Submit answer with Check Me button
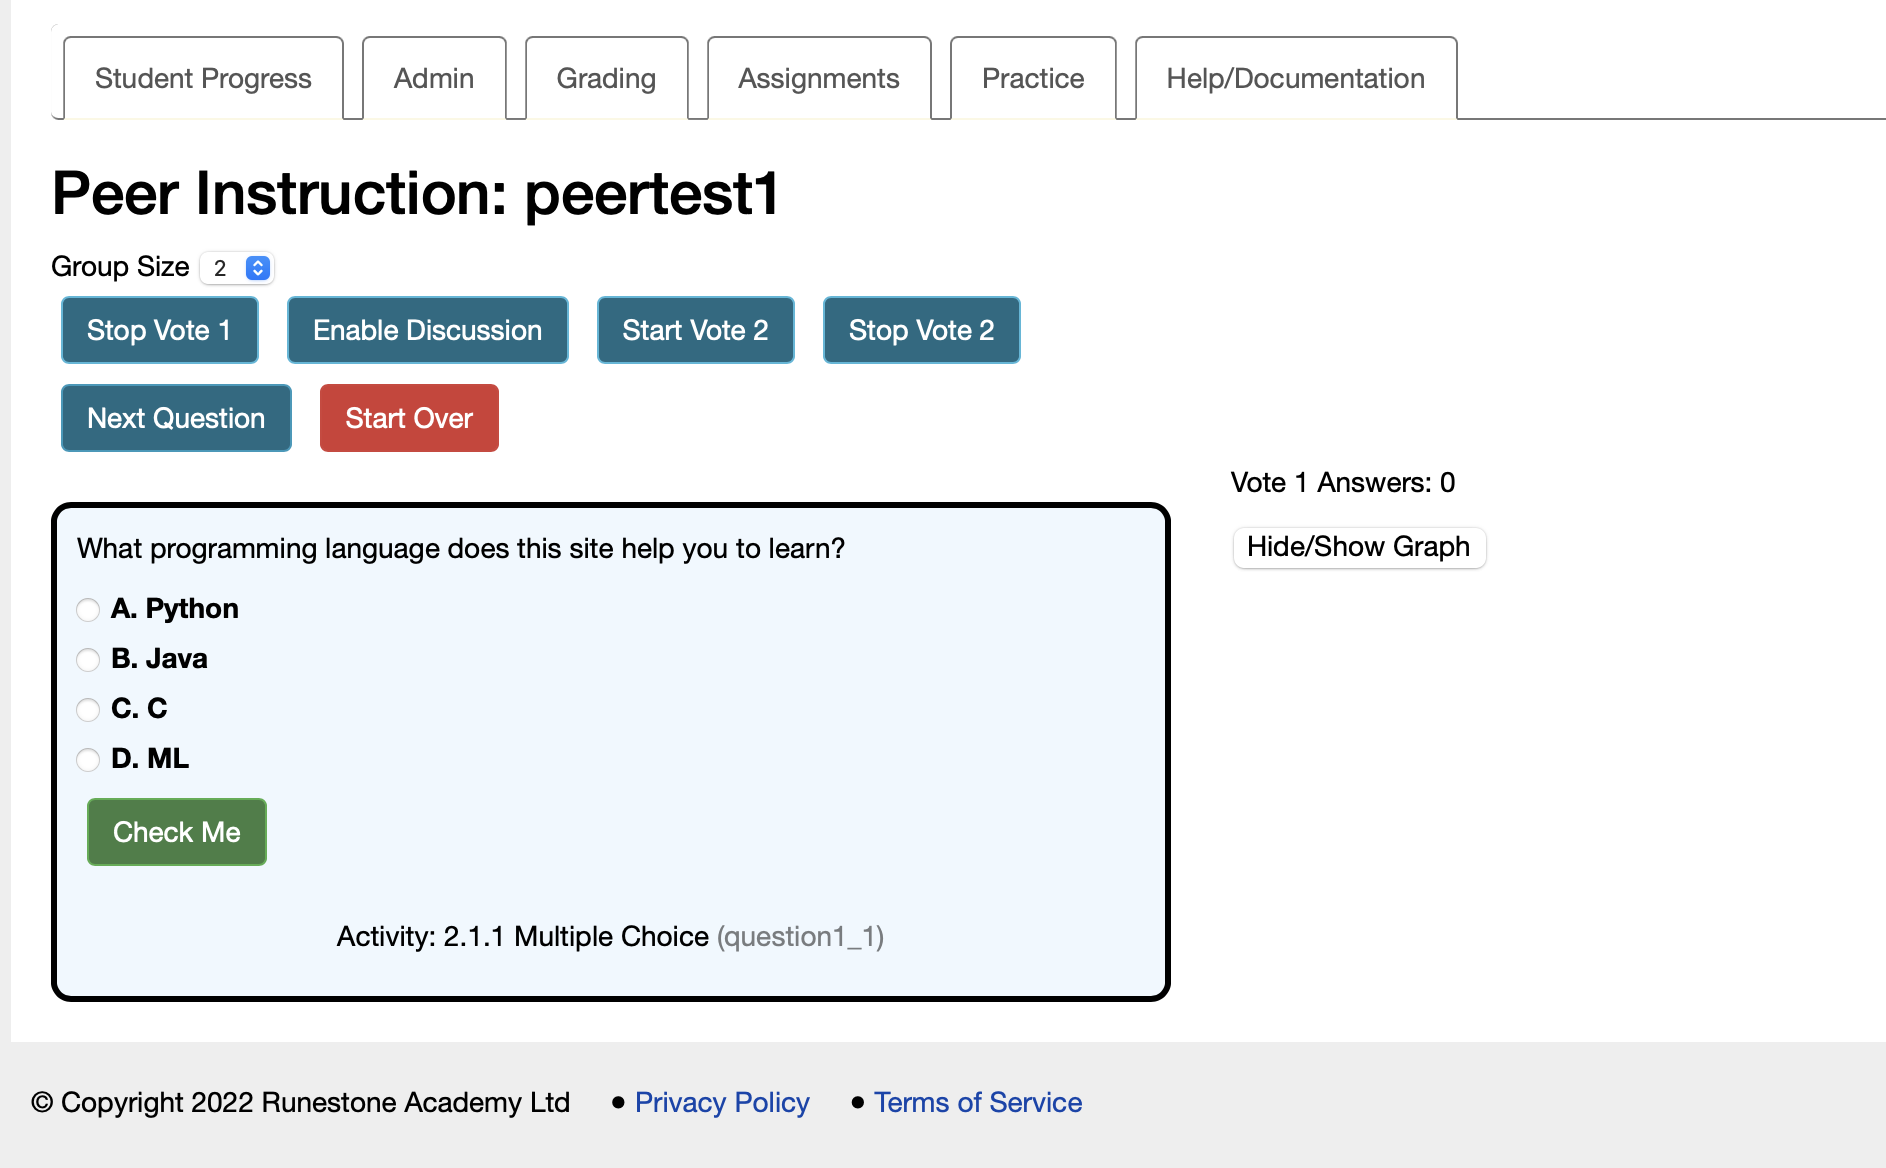 point(177,832)
